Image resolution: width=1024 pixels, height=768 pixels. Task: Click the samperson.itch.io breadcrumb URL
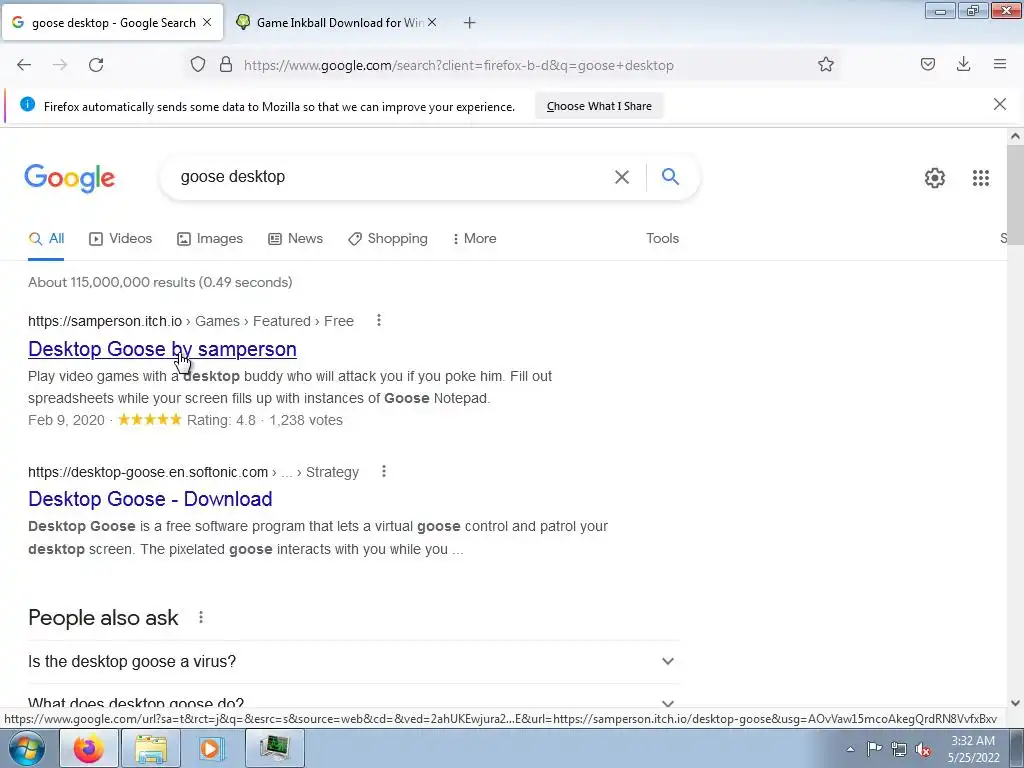pyautogui.click(x=104, y=321)
